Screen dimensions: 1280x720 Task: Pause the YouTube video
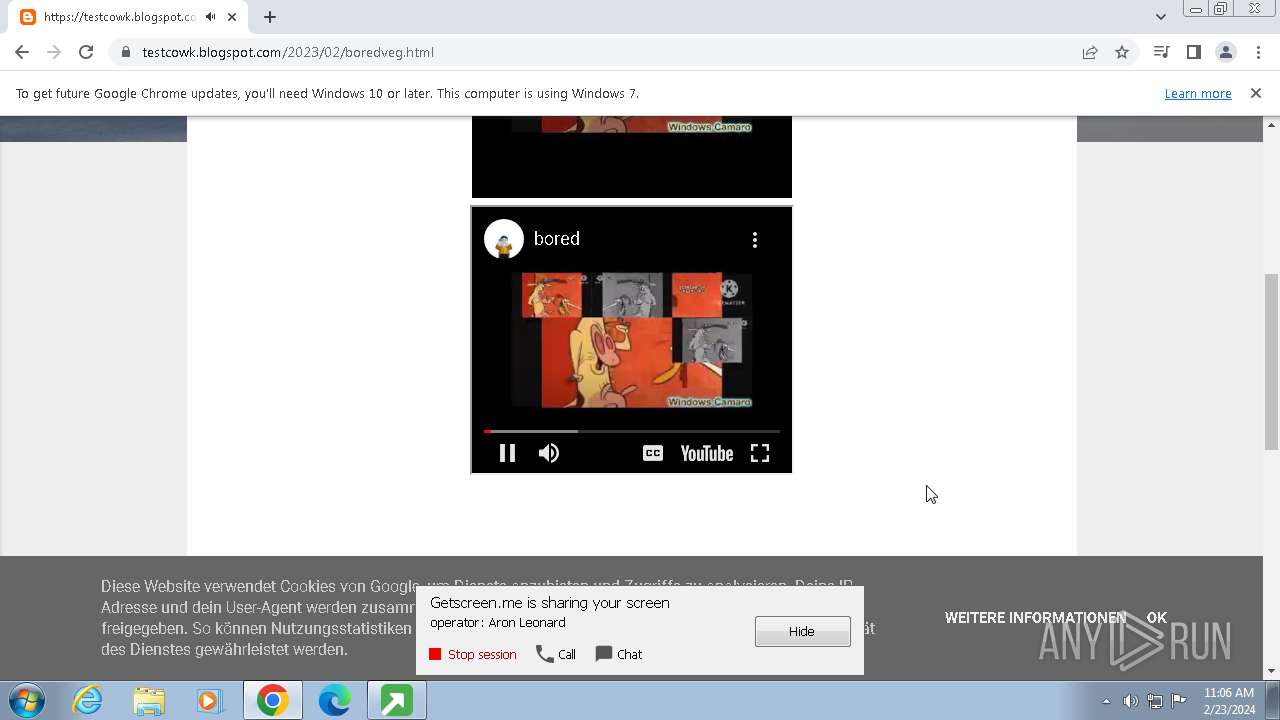coord(507,453)
